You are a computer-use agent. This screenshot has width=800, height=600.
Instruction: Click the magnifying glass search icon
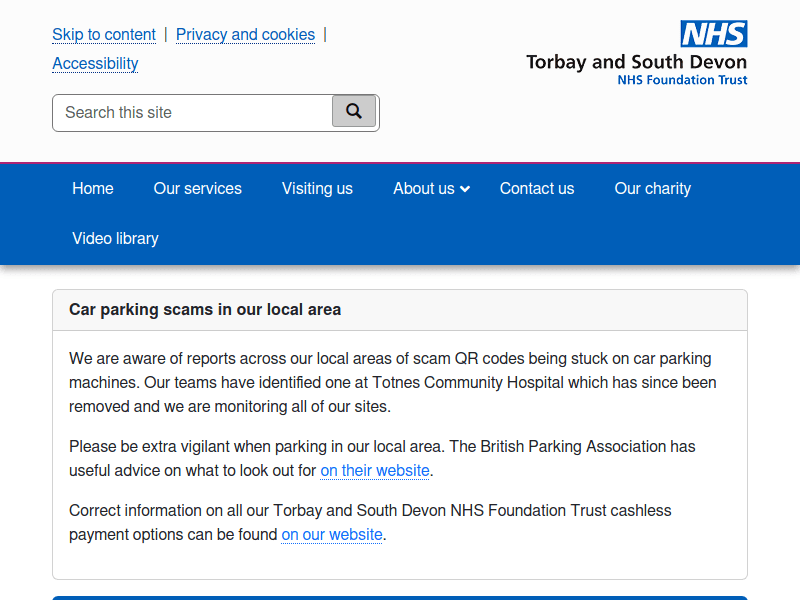[354, 112]
